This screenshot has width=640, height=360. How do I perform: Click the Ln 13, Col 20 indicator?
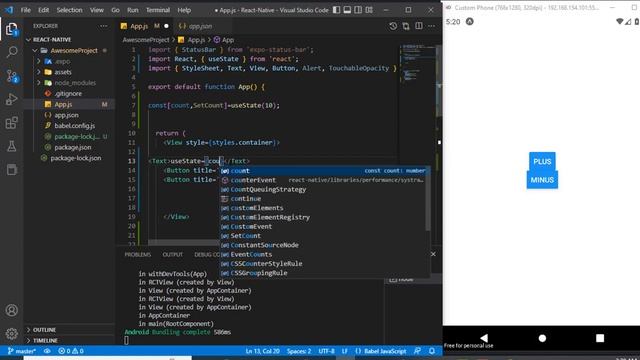(x=262, y=351)
